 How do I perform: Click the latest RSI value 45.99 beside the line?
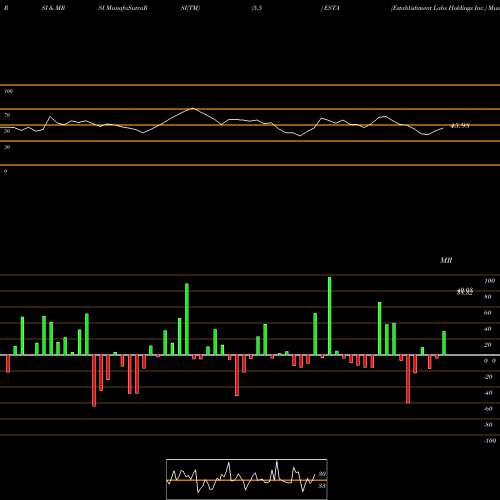pyautogui.click(x=460, y=126)
